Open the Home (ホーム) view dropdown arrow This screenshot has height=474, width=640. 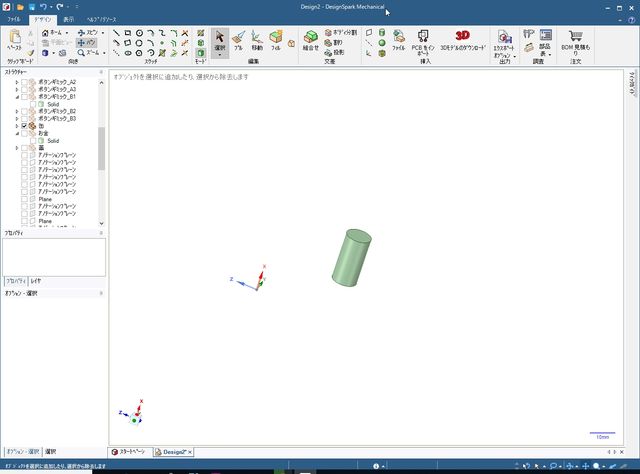pyautogui.click(x=67, y=33)
